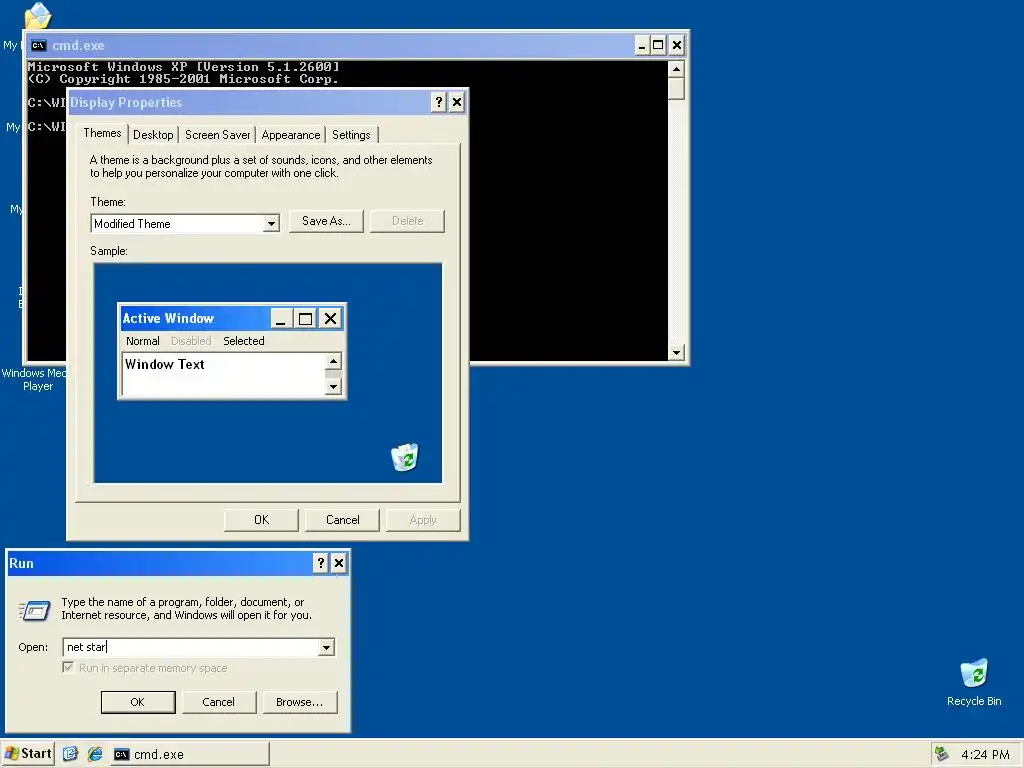Go to the Settings tab

351,135
